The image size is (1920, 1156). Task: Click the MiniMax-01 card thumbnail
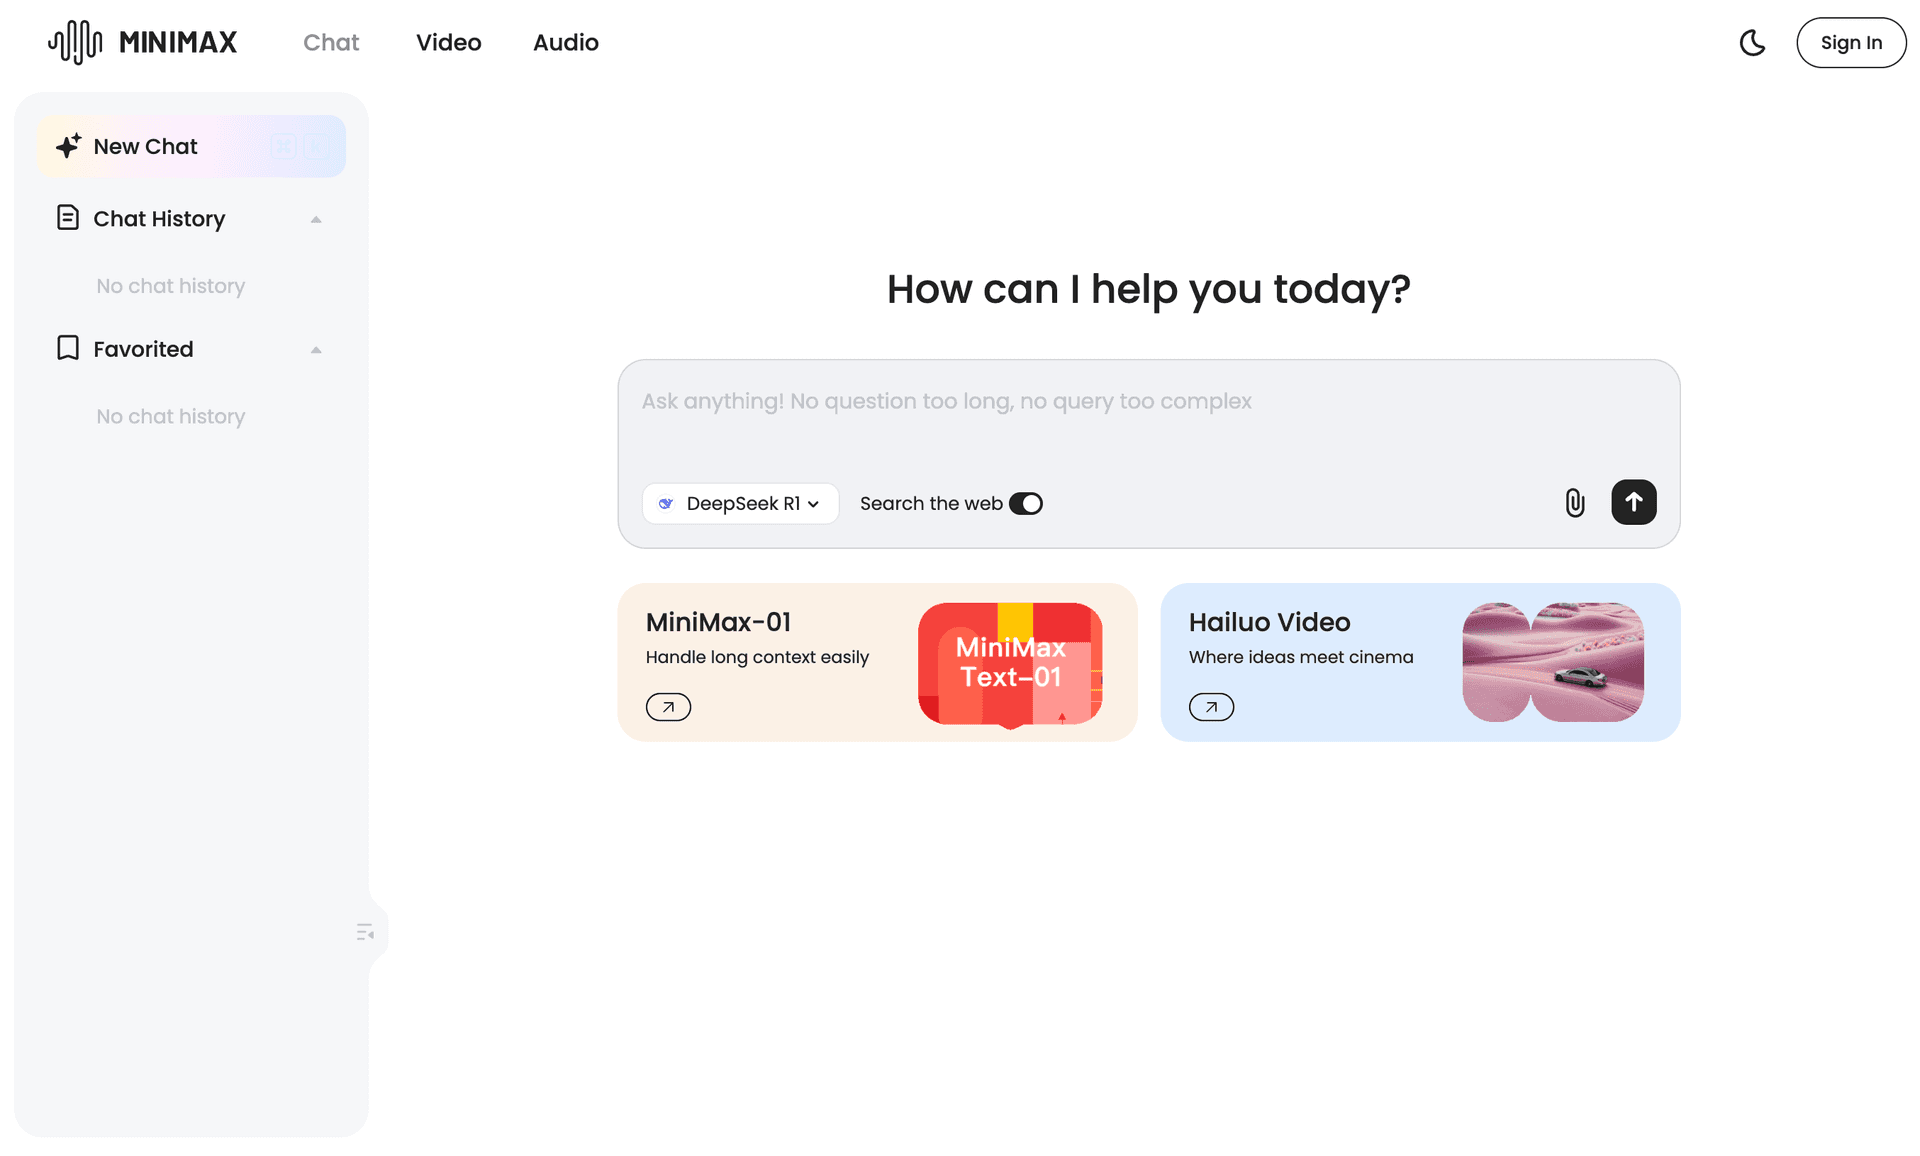tap(1012, 662)
